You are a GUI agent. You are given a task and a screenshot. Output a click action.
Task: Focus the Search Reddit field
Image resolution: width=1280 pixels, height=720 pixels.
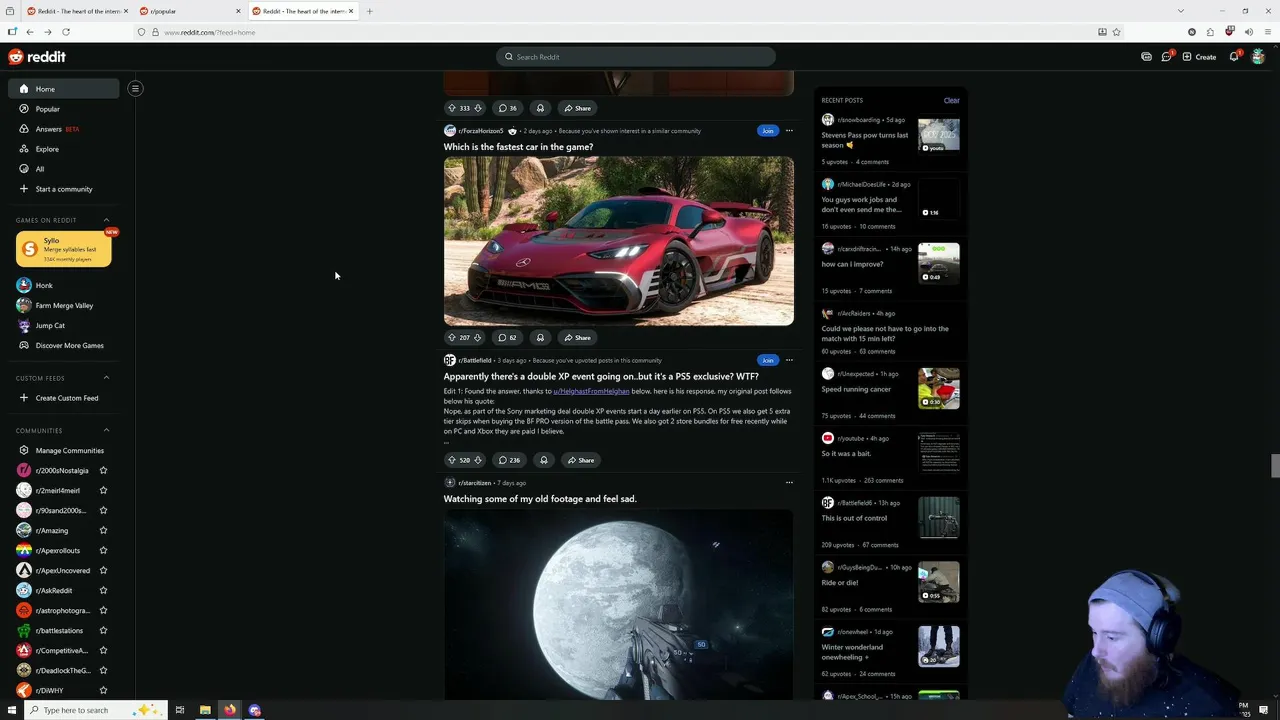pyautogui.click(x=636, y=57)
